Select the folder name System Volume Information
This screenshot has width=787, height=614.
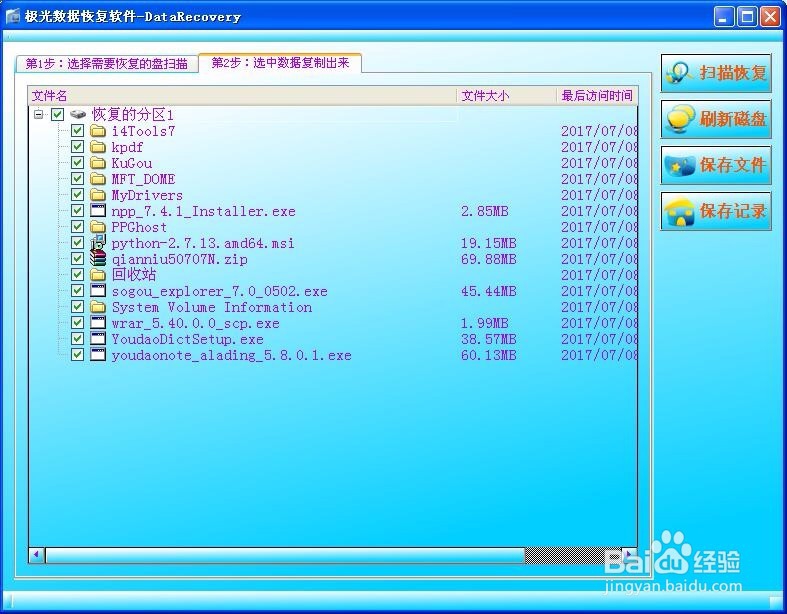pos(211,307)
